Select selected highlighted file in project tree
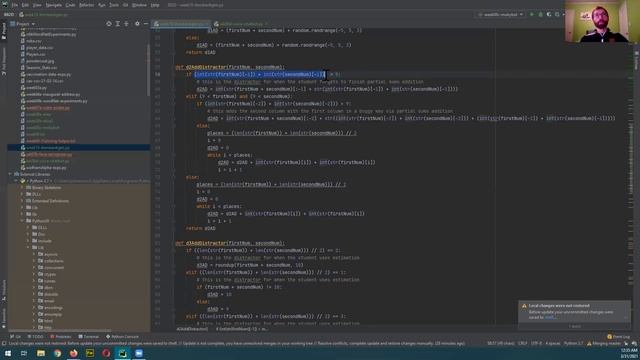The image size is (640, 360). pyautogui.click(x=78, y=147)
